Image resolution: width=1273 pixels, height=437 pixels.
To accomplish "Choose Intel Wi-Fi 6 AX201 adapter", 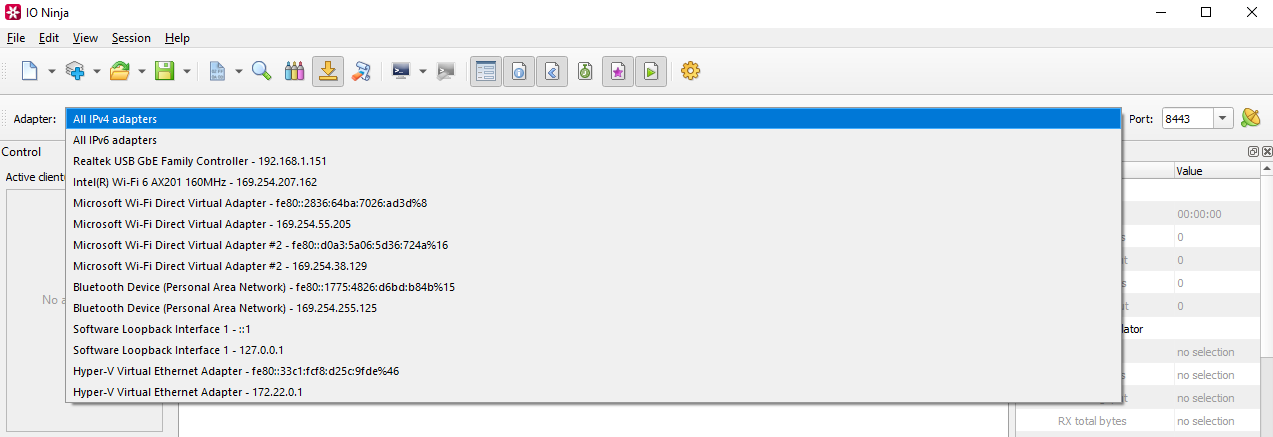I will pos(593,182).
